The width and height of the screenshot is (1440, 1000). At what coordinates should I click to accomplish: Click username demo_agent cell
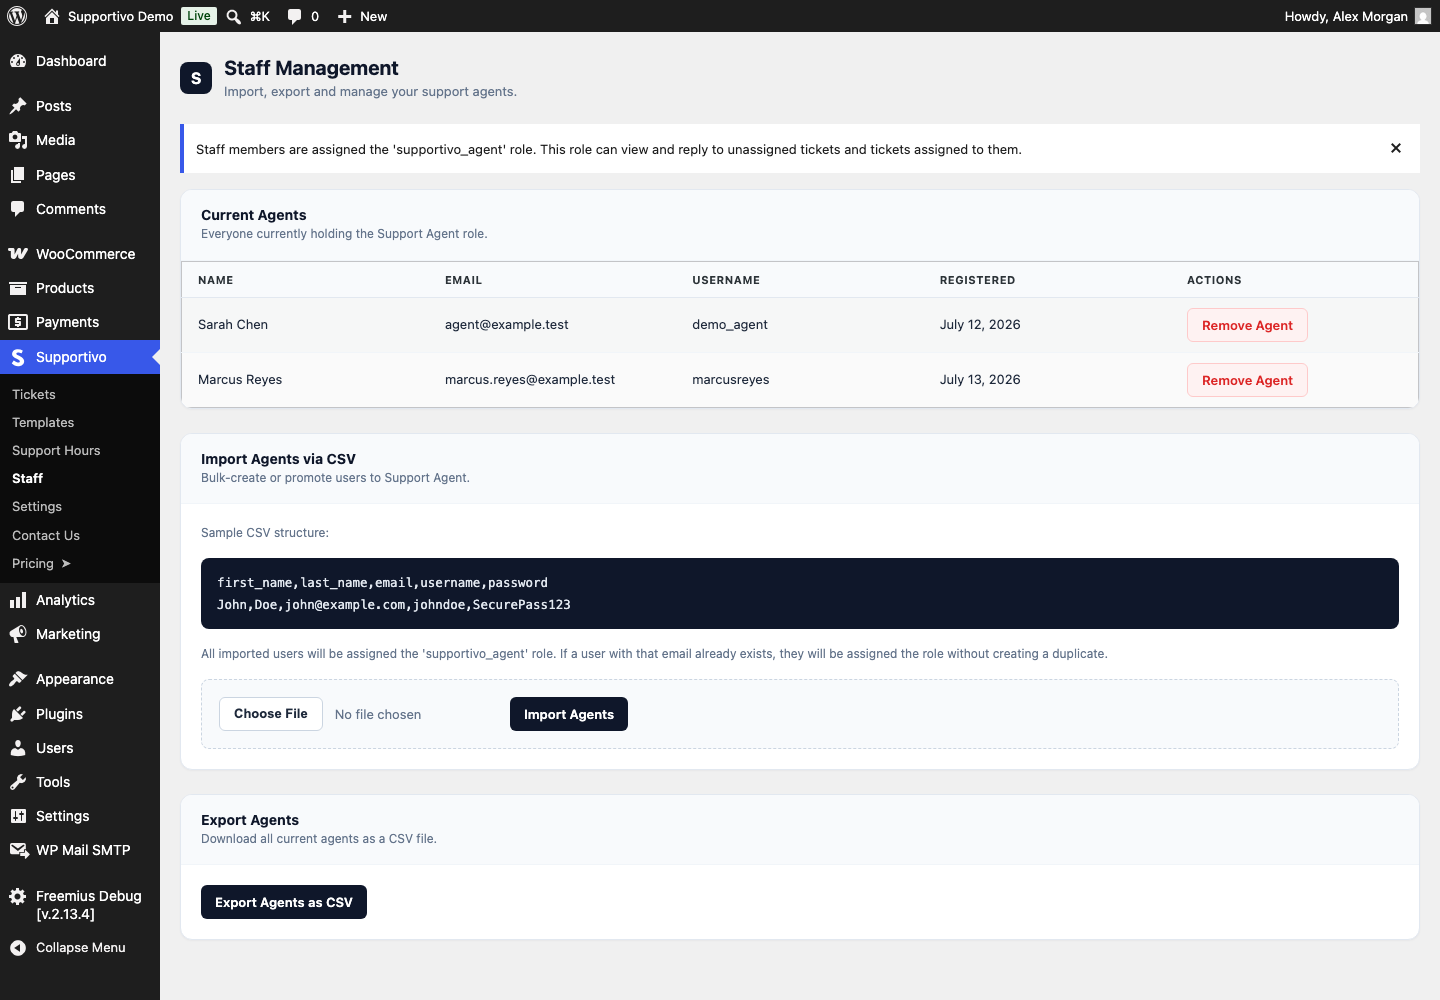click(x=730, y=325)
